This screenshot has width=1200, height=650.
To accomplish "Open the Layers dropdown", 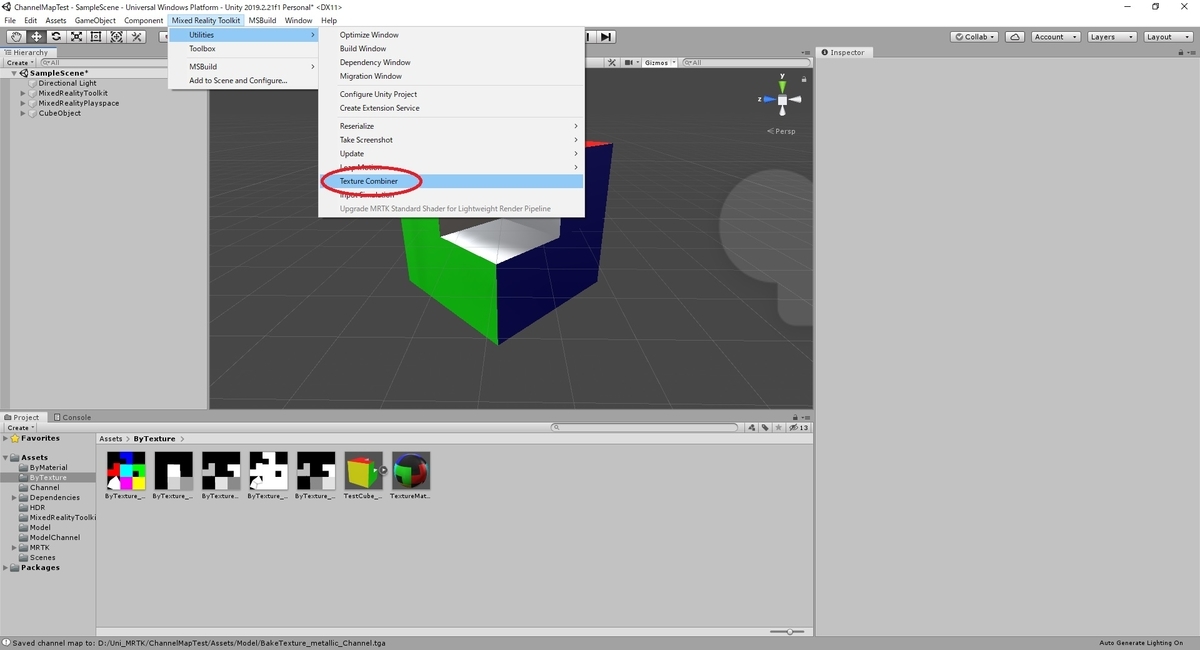I will point(1110,37).
